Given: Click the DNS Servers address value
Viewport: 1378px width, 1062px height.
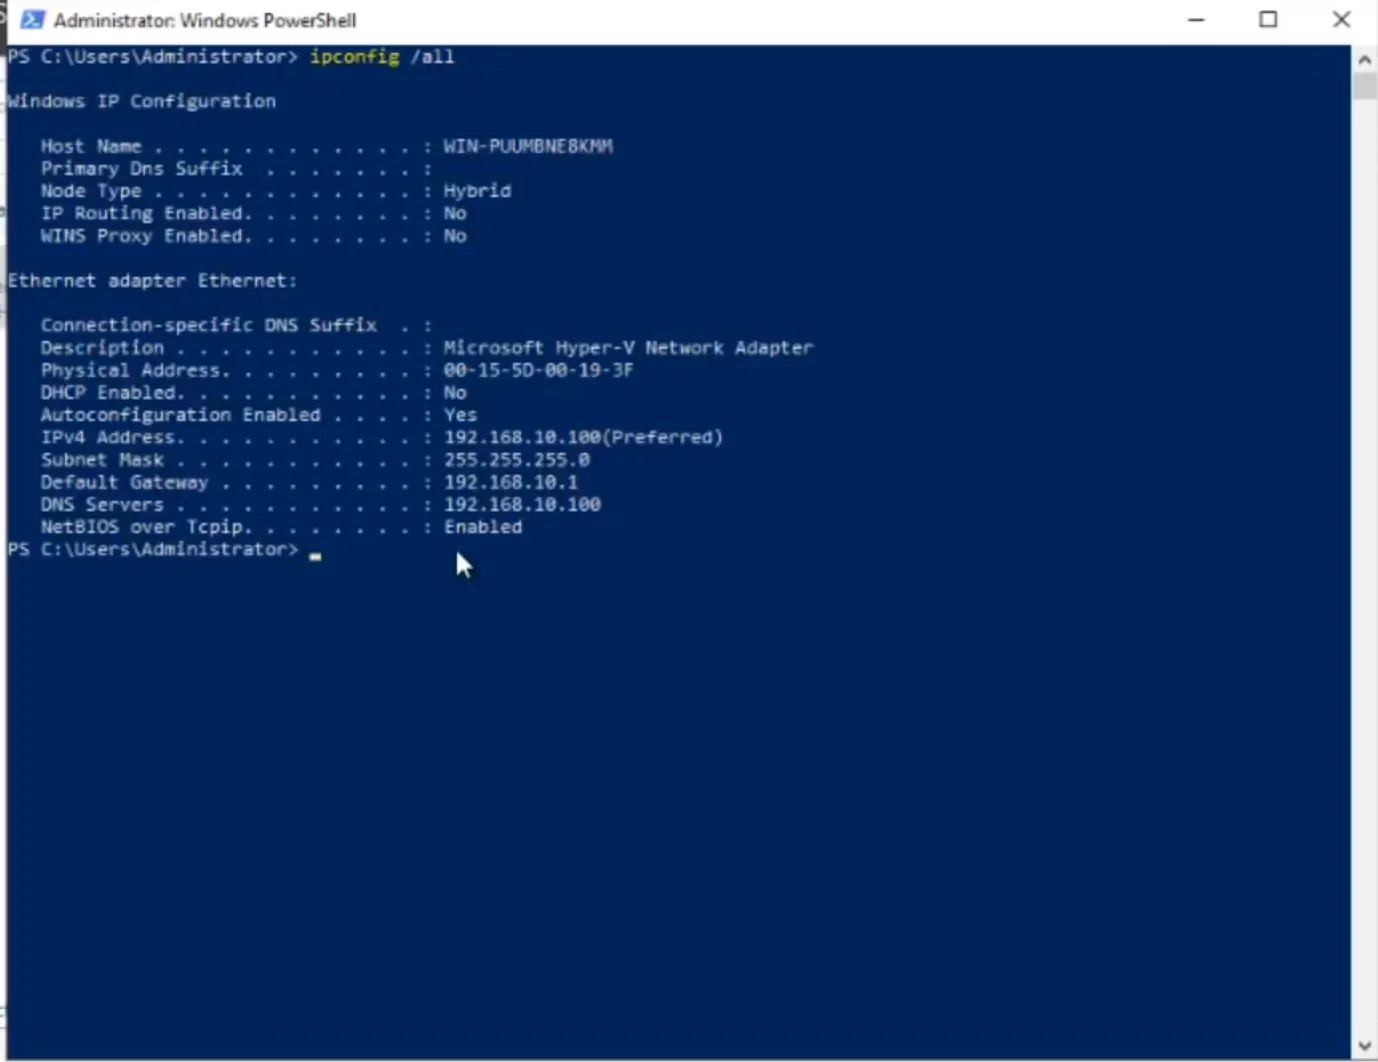Looking at the screenshot, I should 522,505.
